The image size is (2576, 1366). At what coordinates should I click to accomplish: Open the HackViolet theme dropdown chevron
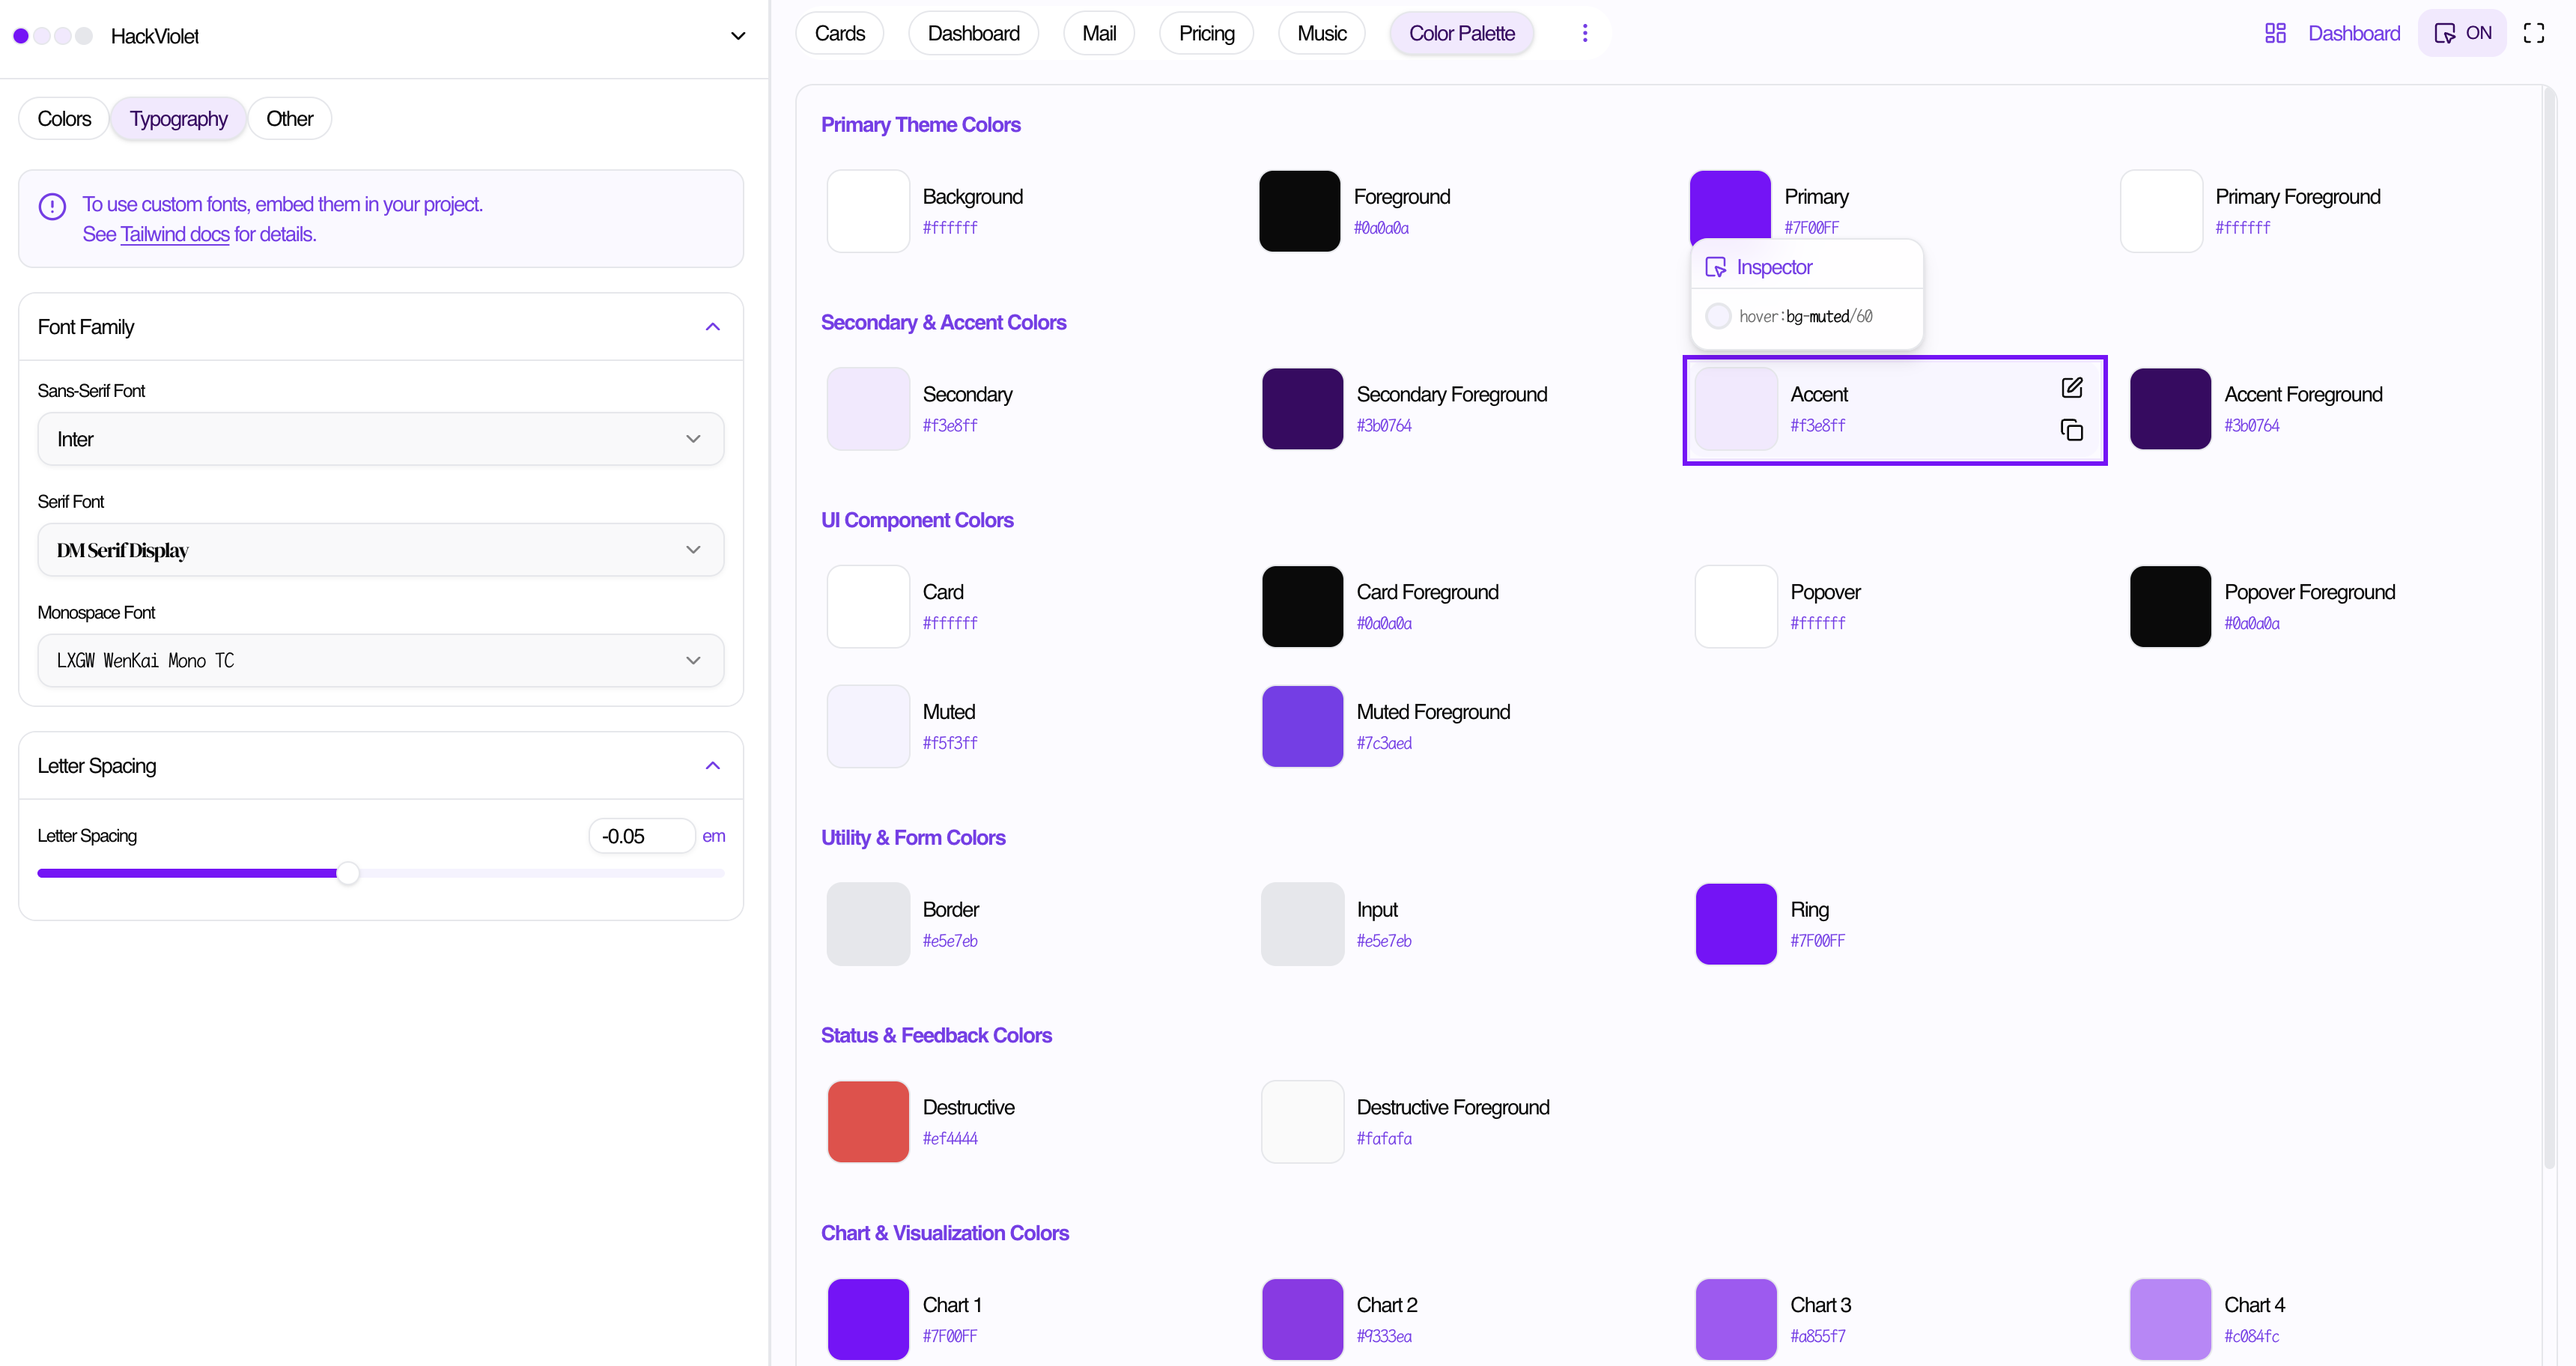click(x=738, y=36)
